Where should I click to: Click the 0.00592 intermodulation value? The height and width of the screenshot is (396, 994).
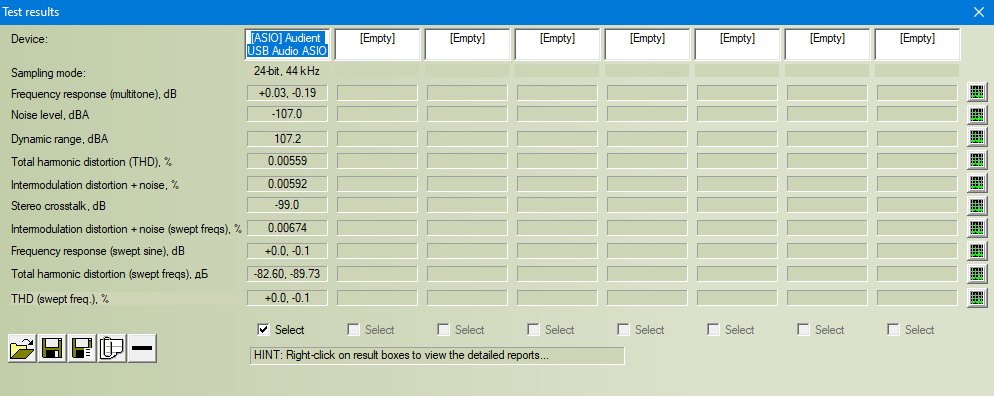click(x=287, y=184)
